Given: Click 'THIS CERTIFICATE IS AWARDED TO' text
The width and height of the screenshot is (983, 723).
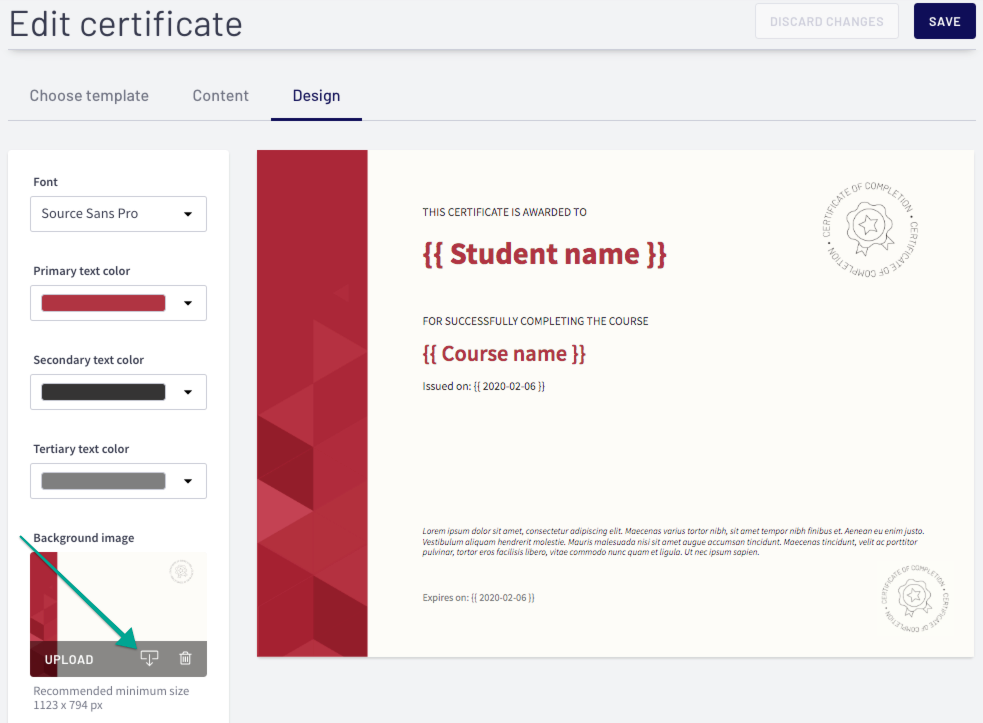Looking at the screenshot, I should [505, 213].
